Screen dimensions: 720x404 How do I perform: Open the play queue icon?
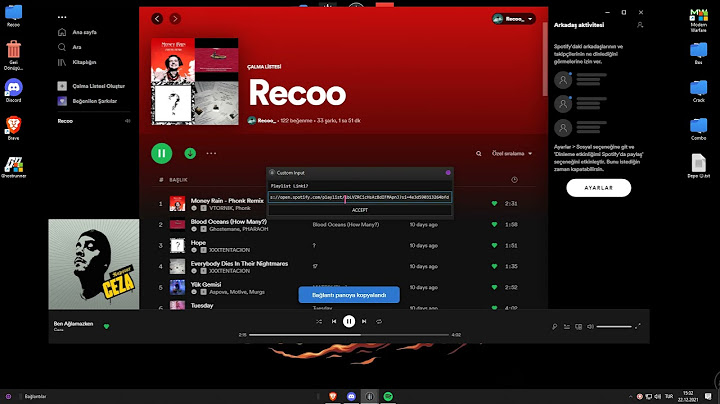pyautogui.click(x=567, y=326)
